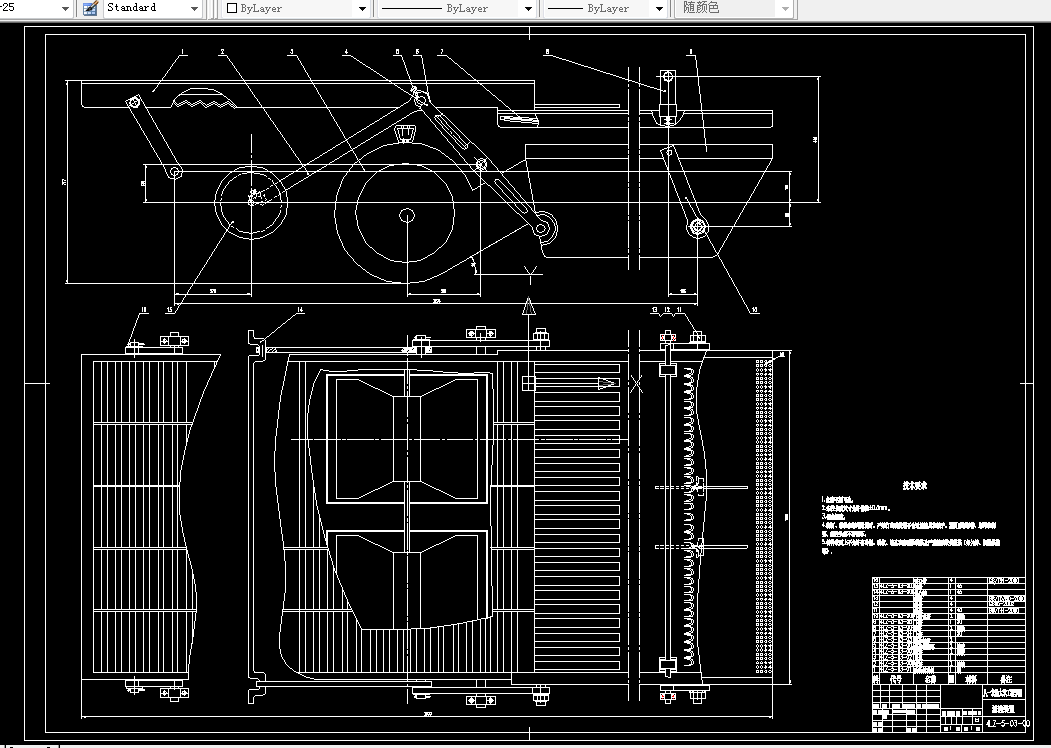Viewport: 1051px width, 748px height.
Task: Expand the ByLayer lineweight dropdown
Action: [659, 9]
